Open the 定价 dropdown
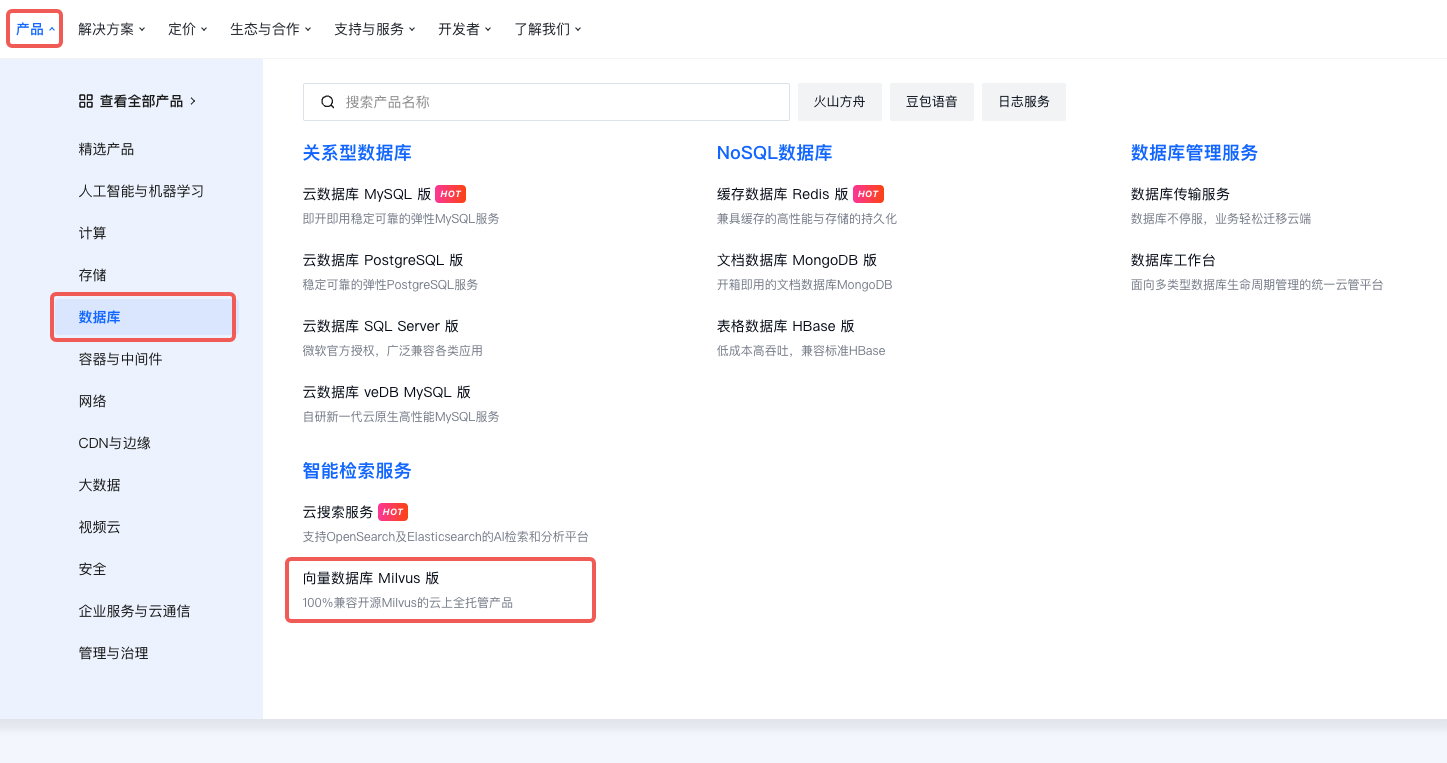The image size is (1447, 763). (188, 29)
